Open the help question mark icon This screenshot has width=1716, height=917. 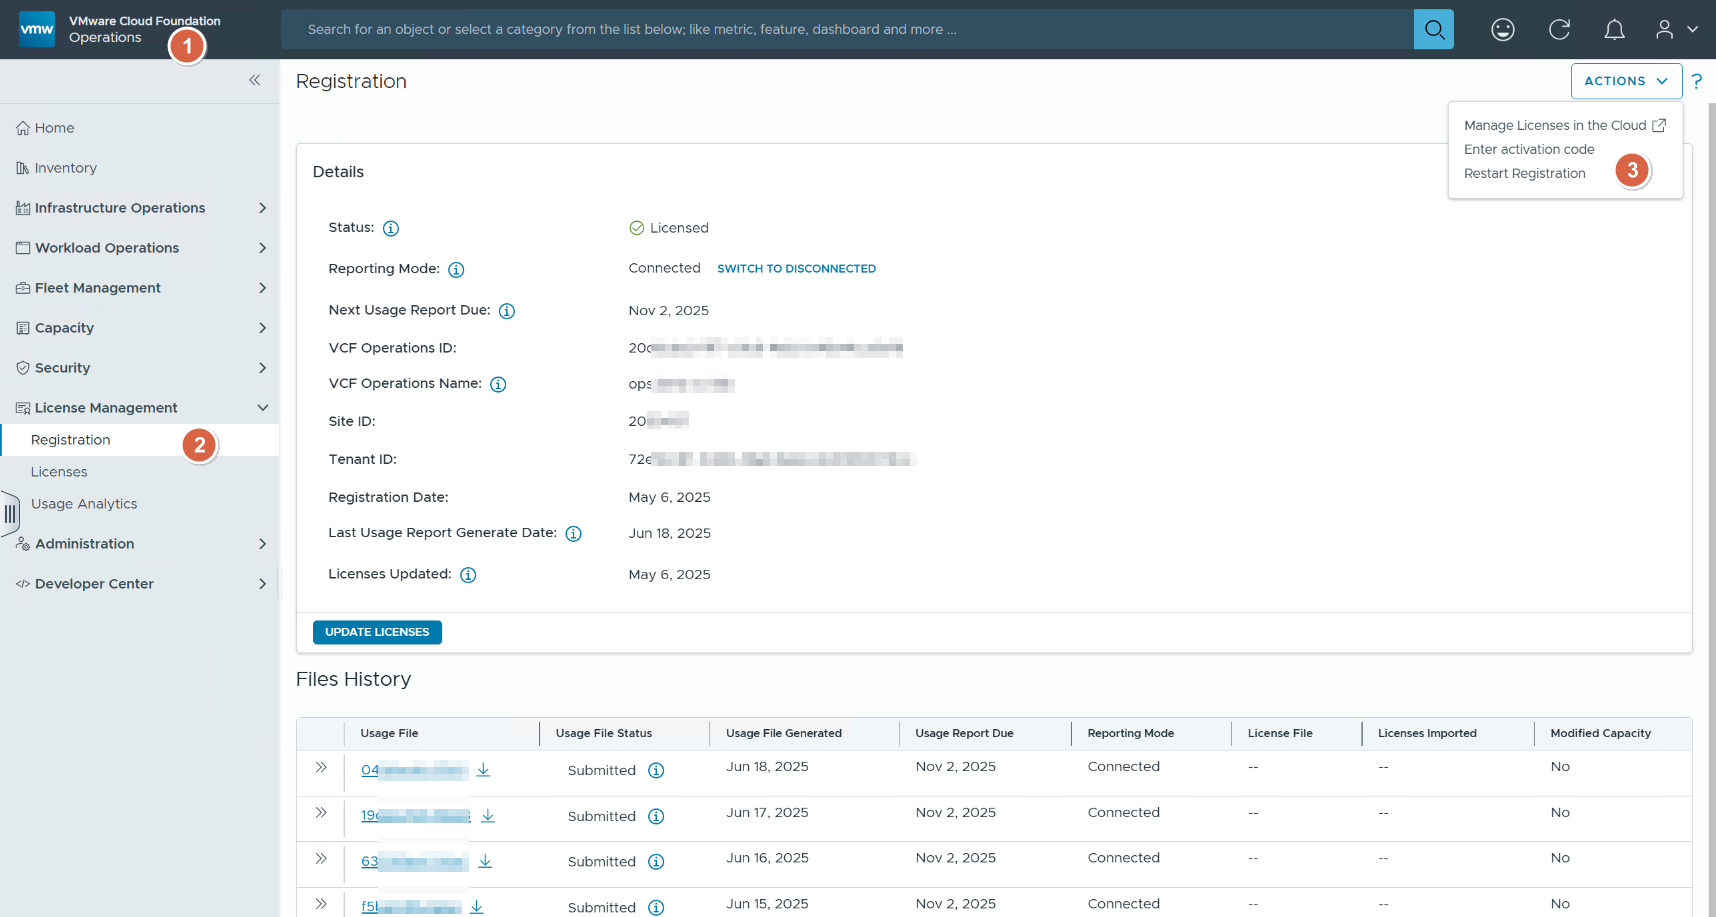click(1697, 81)
